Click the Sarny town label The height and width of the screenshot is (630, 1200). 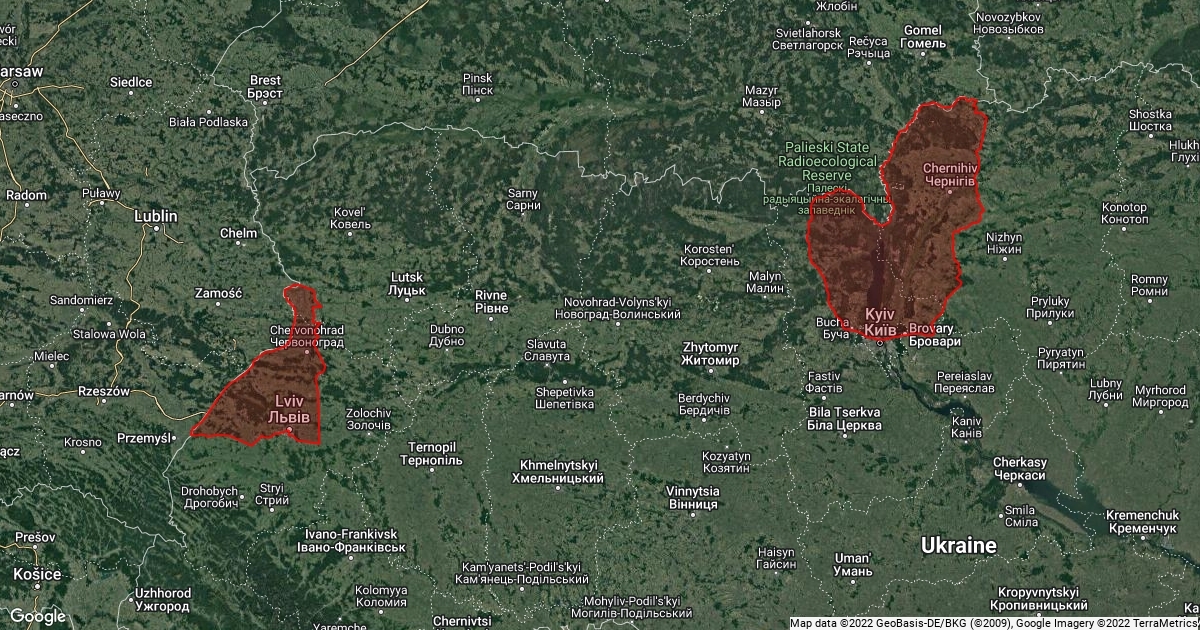pyautogui.click(x=523, y=199)
